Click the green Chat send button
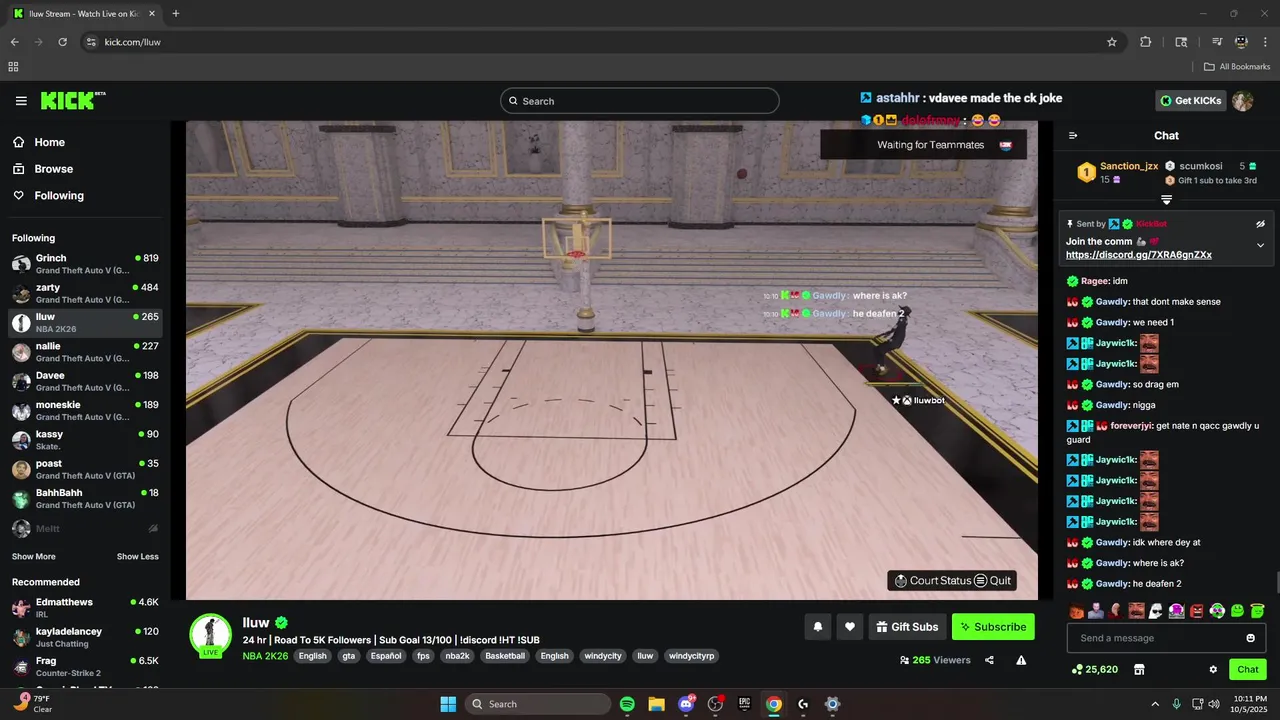This screenshot has height=720, width=1280. coord(1248,669)
